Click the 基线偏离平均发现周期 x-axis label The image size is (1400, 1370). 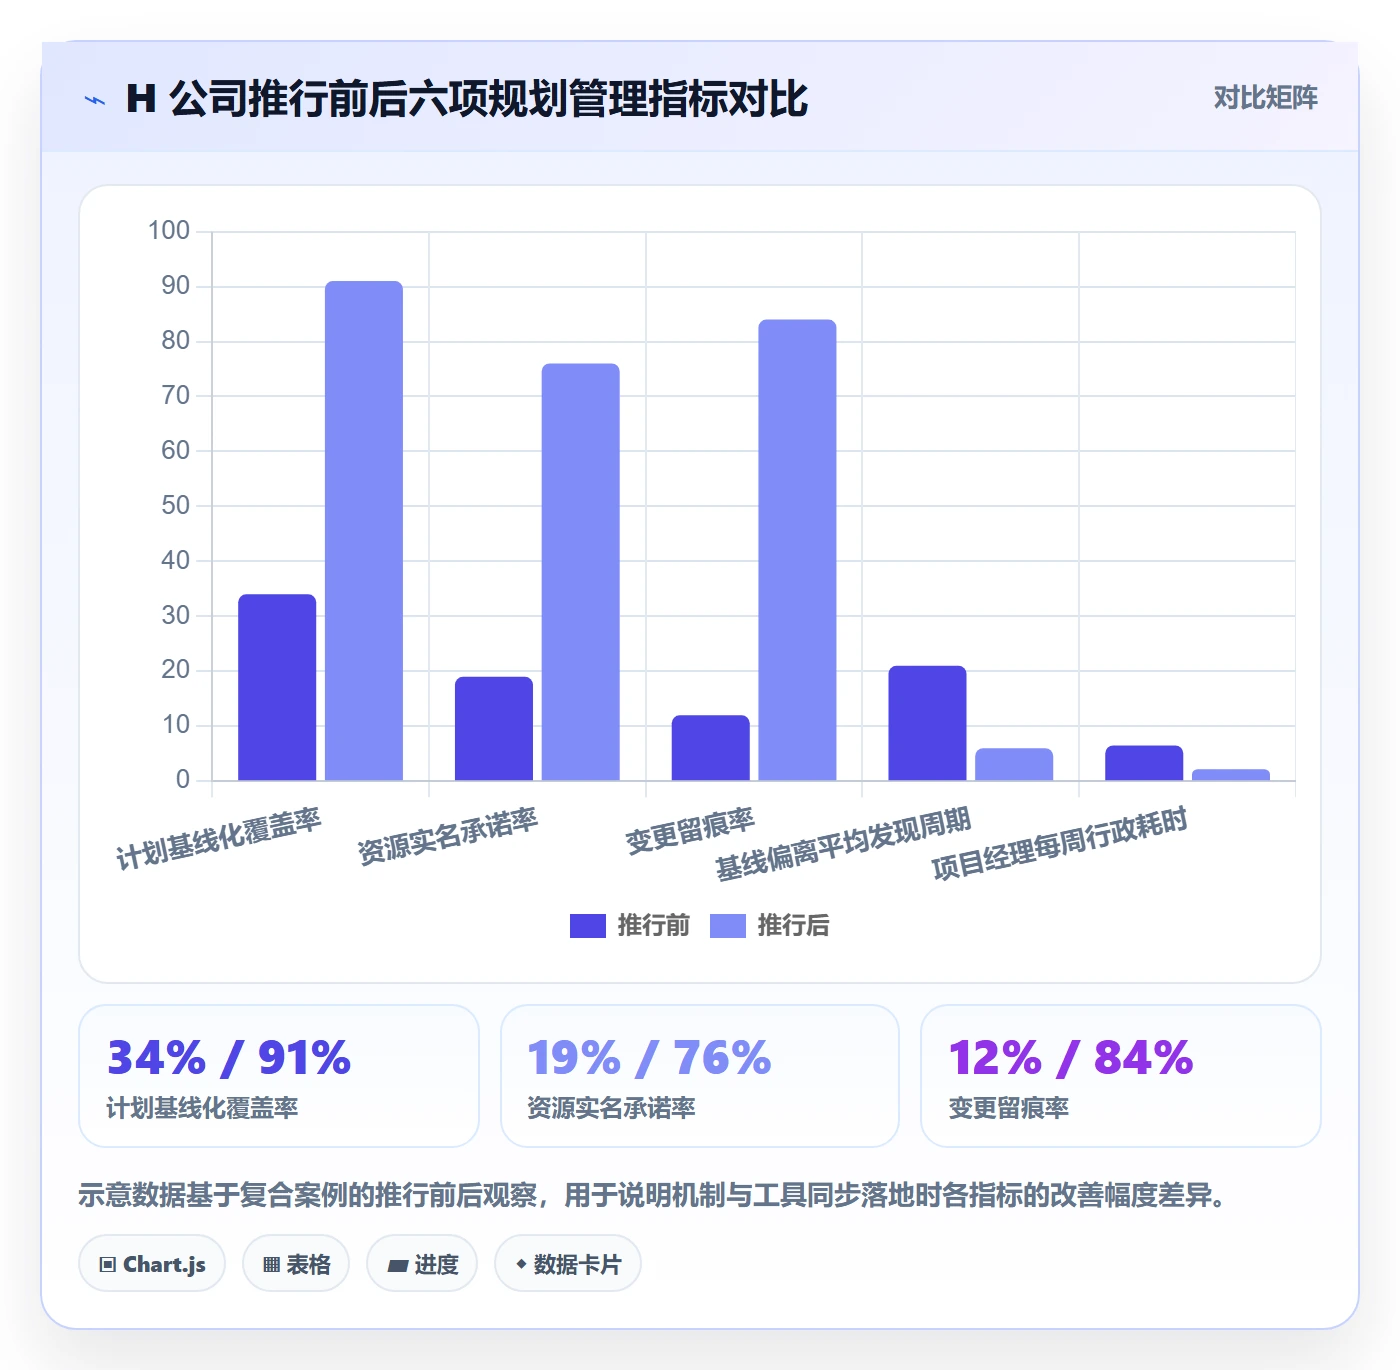click(x=843, y=844)
